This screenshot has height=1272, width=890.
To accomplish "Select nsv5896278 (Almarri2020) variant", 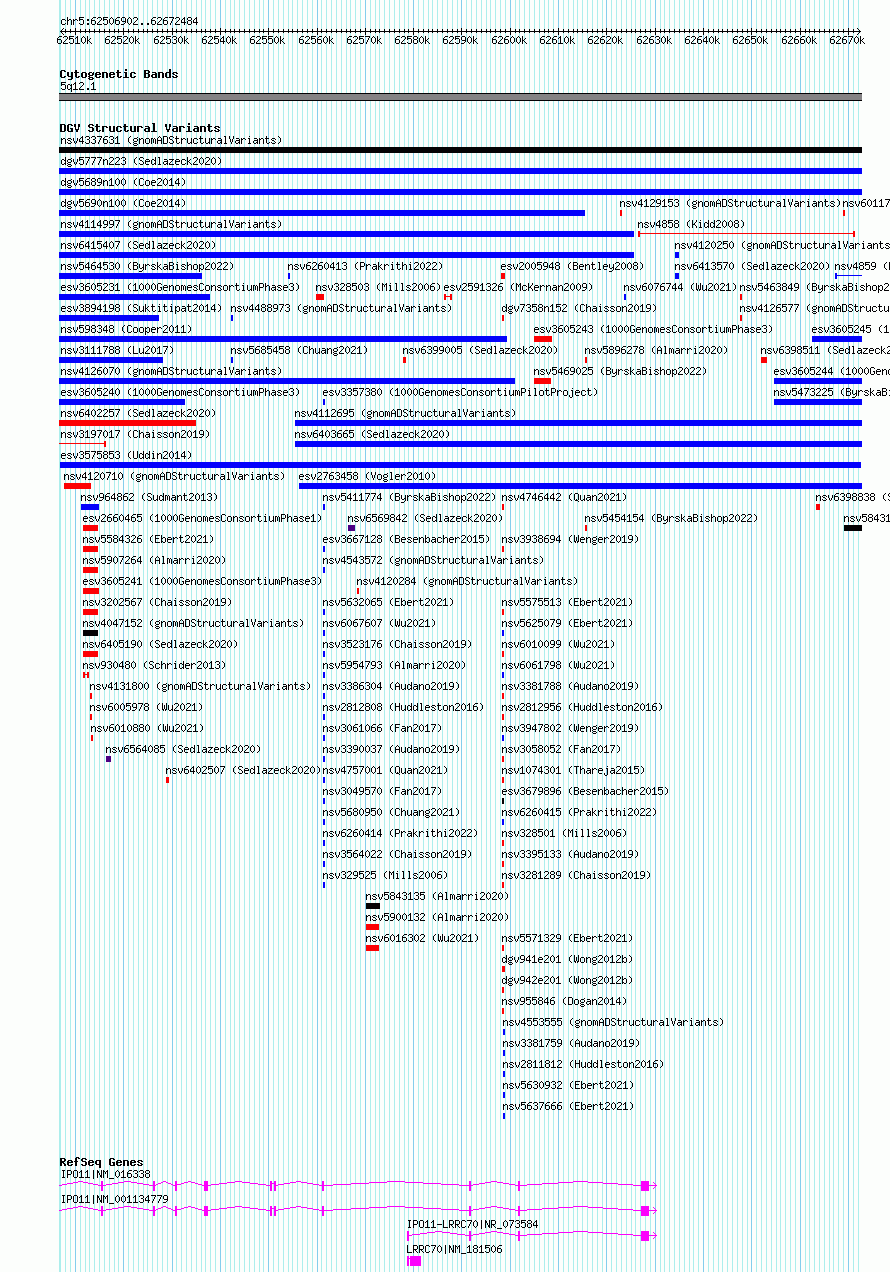I will 657,350.
